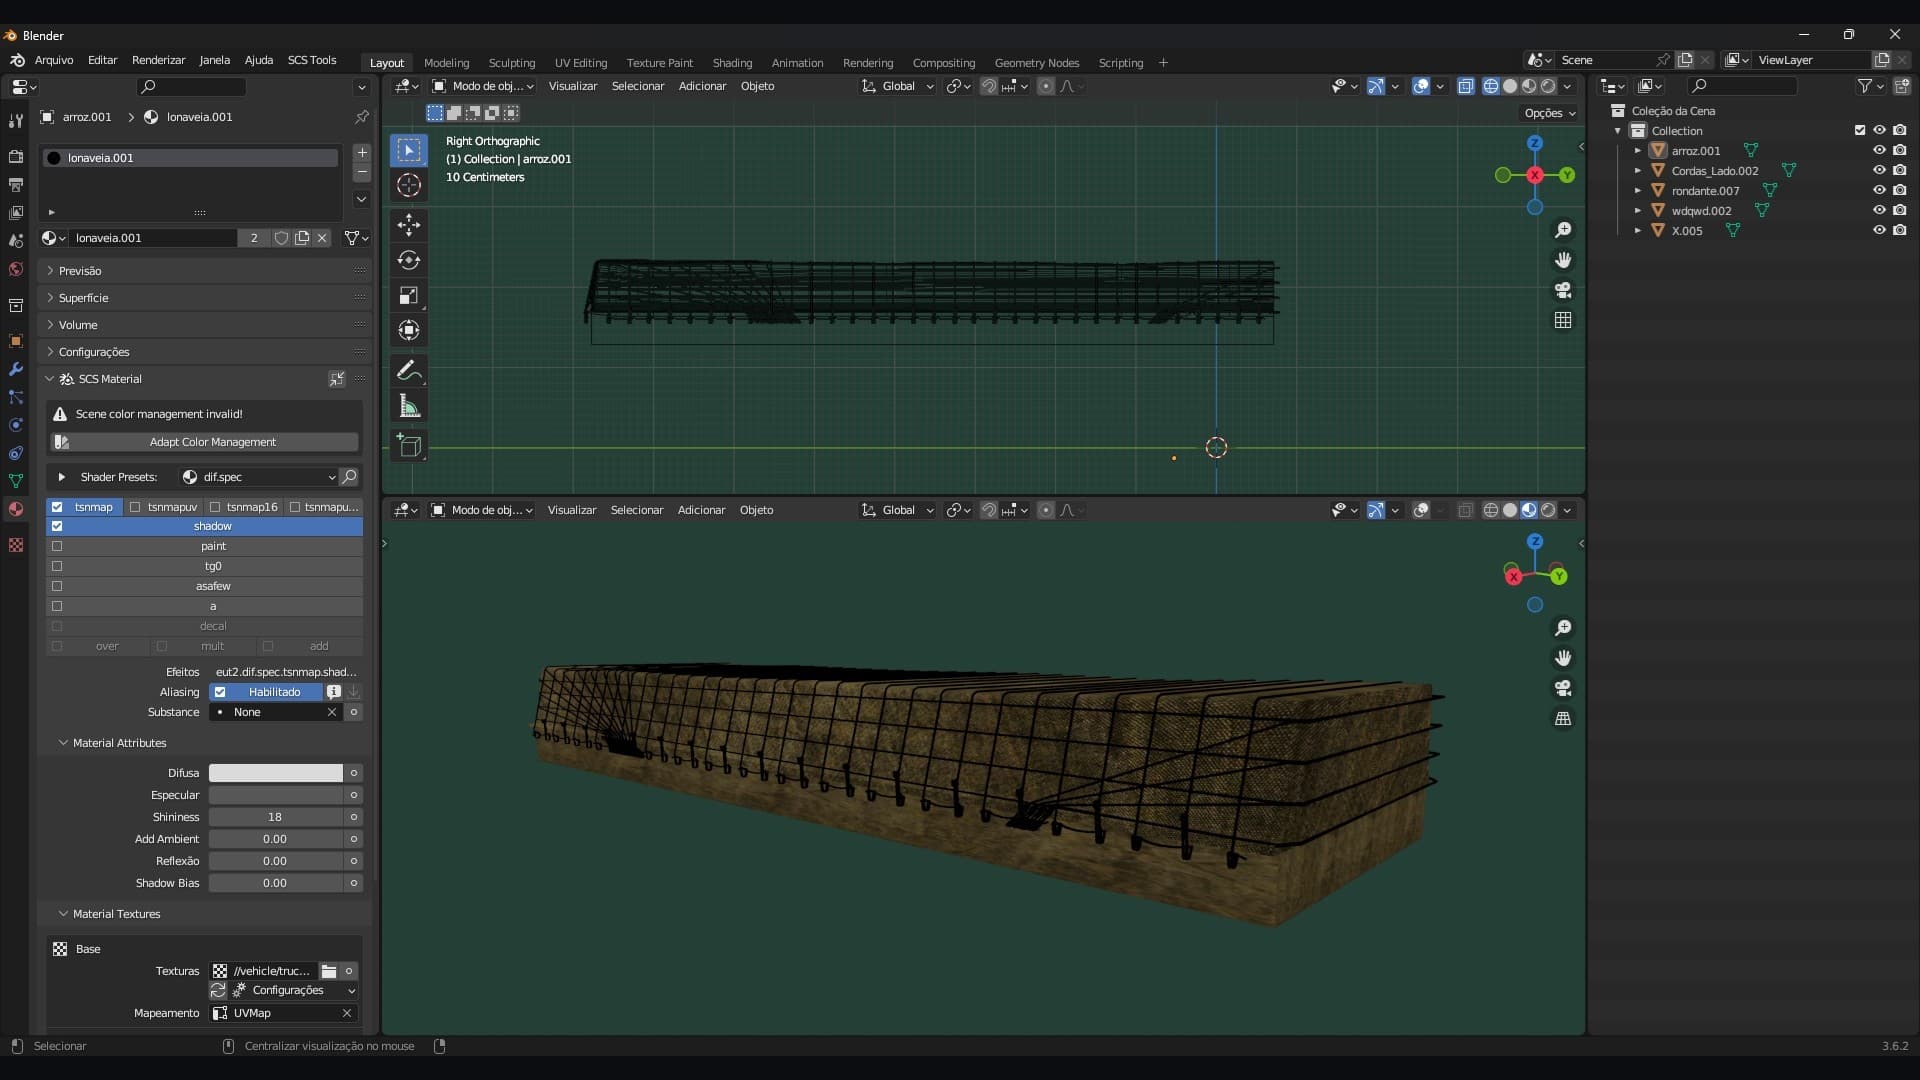The height and width of the screenshot is (1080, 1920).
Task: Select the Annotate tool in toolbar
Action: (409, 371)
